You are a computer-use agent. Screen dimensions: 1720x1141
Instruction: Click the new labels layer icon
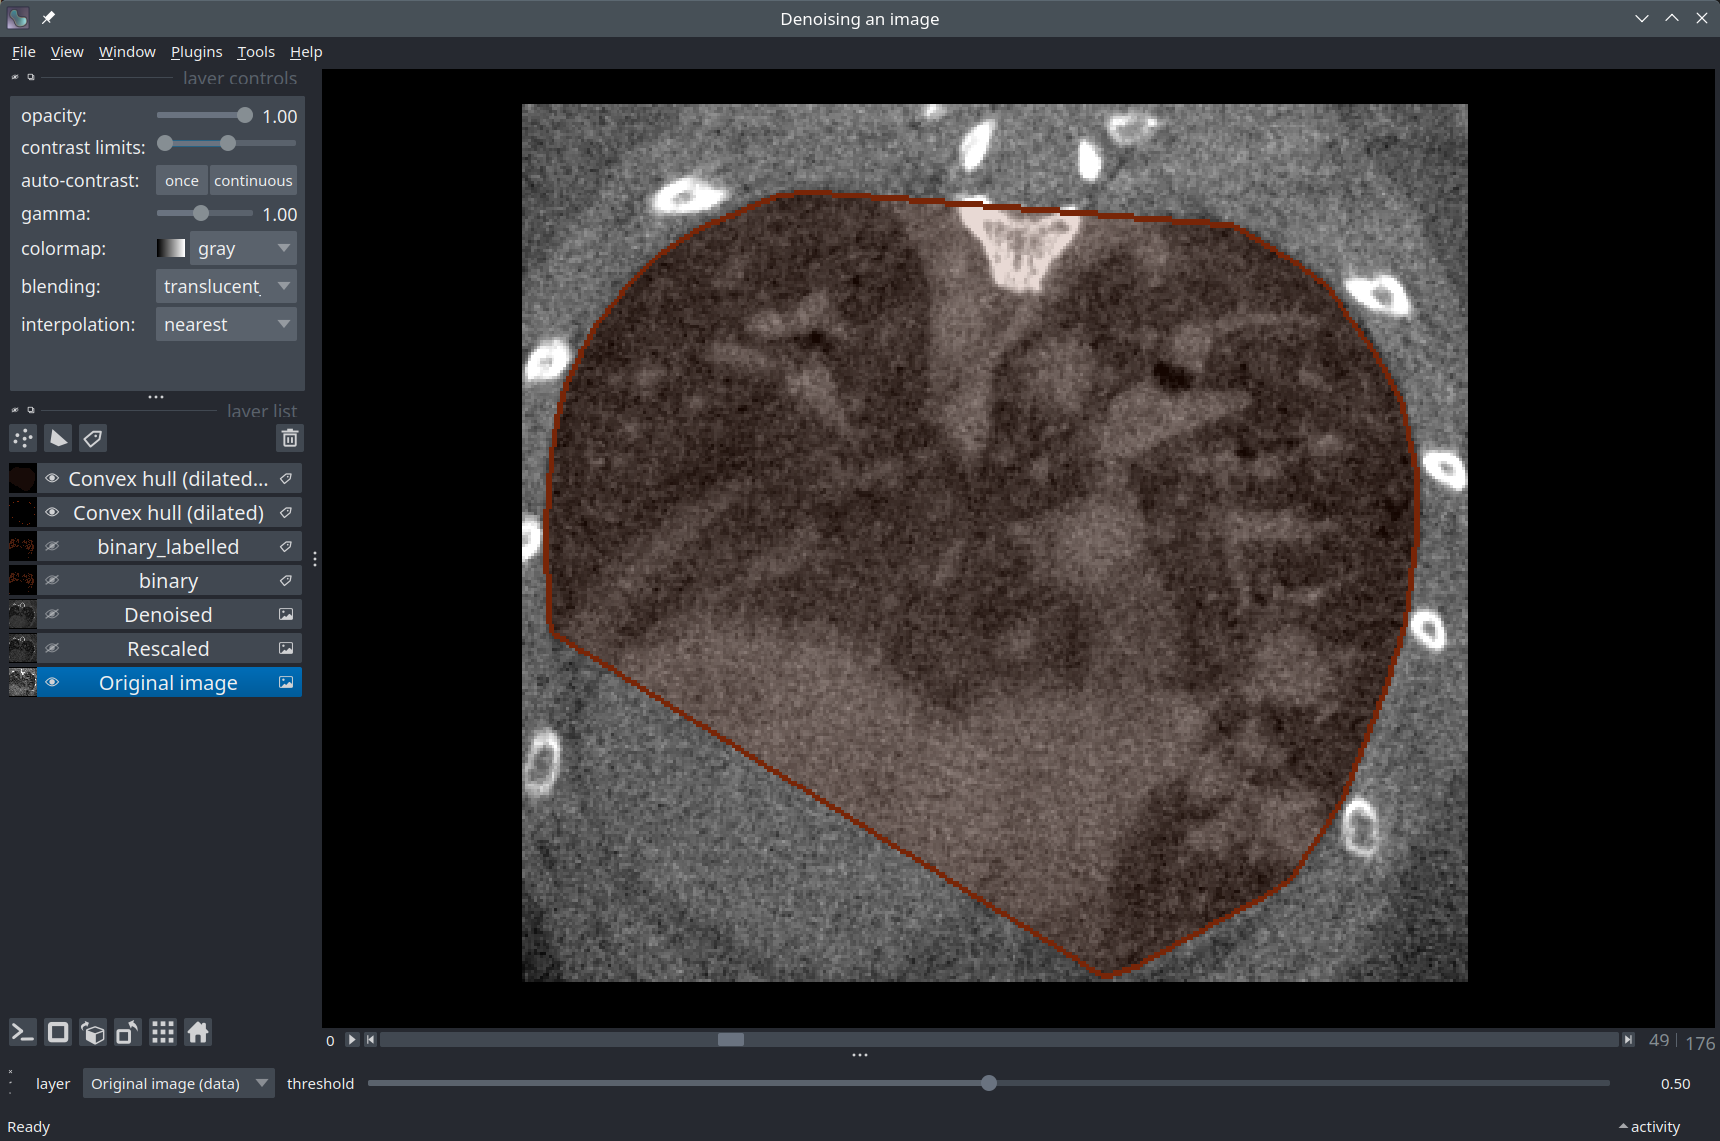point(93,438)
